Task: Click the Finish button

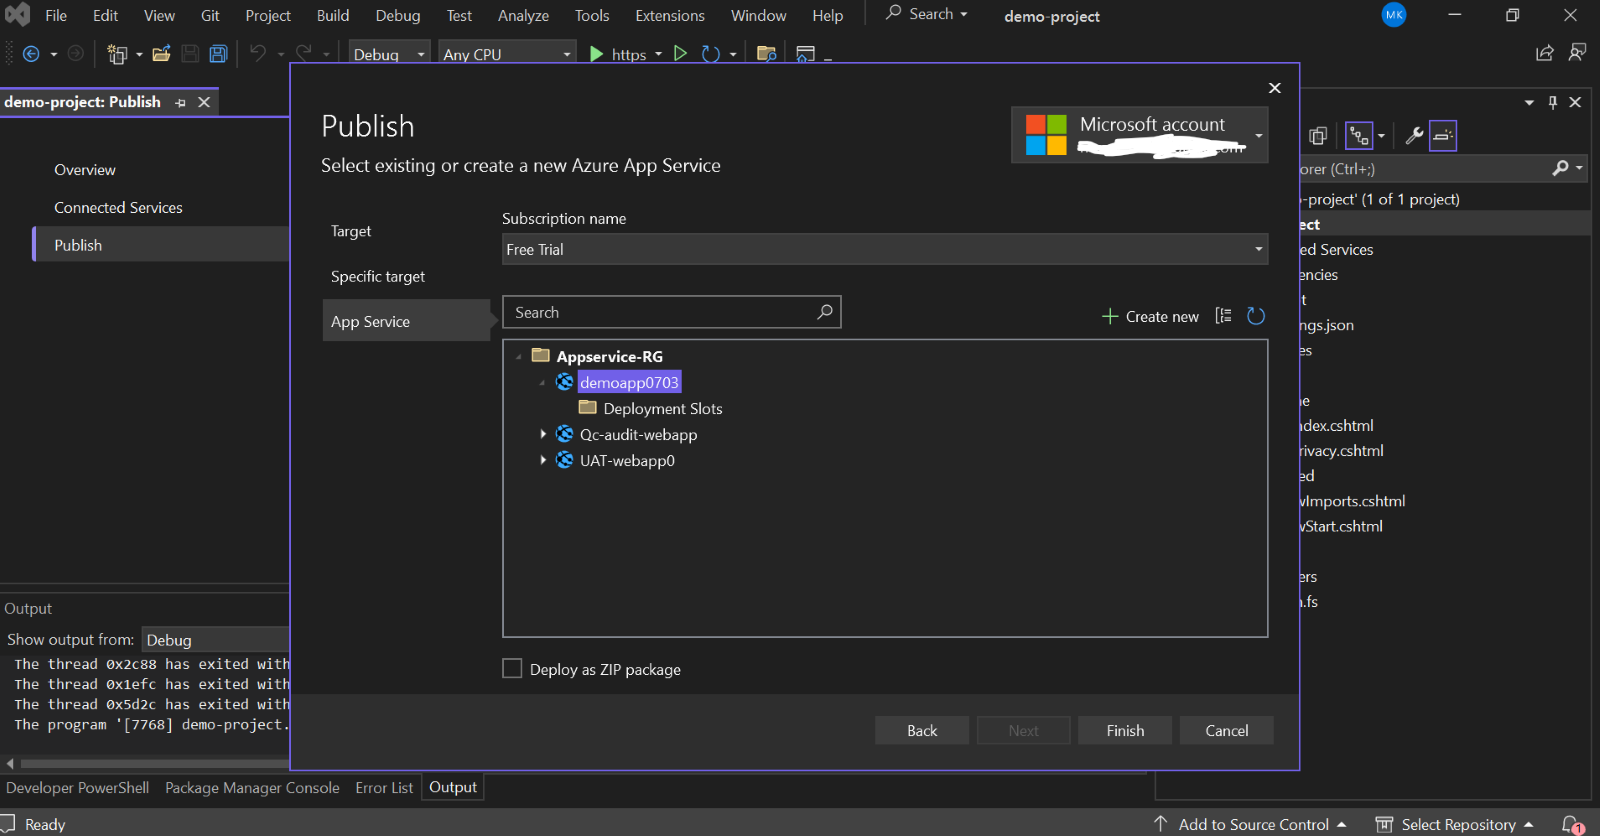Action: [1125, 731]
